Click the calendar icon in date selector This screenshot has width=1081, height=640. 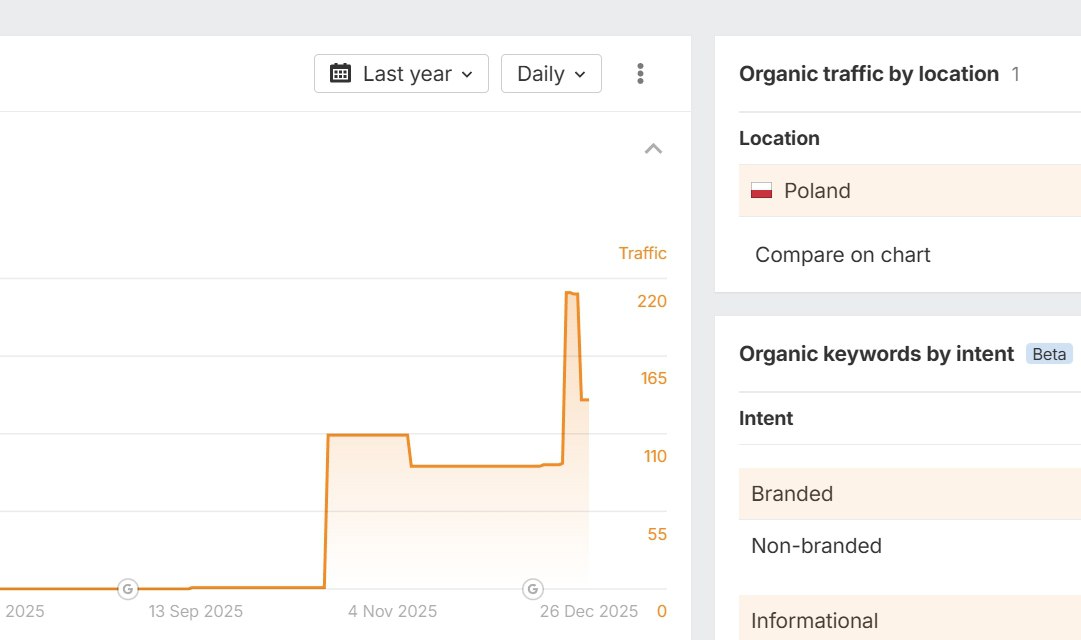pyautogui.click(x=340, y=73)
